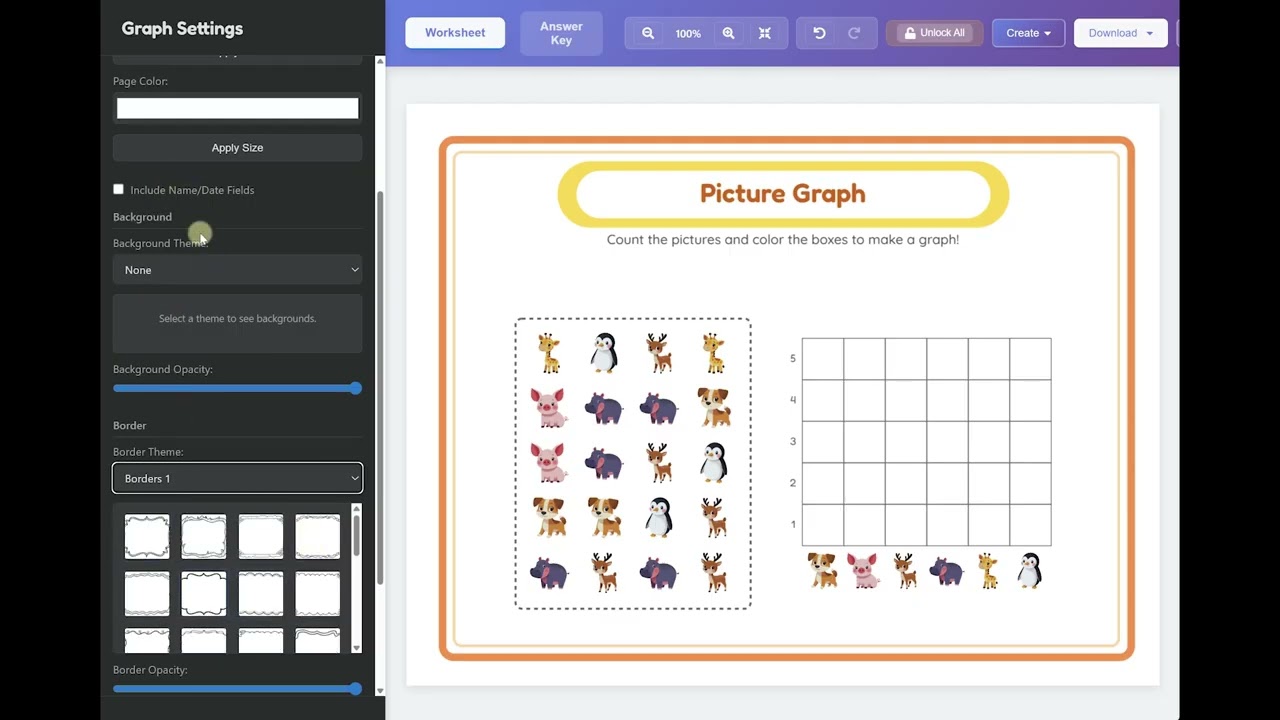Screen dimensions: 1280x720
Task: Click the Border section heading
Action: (x=129, y=425)
